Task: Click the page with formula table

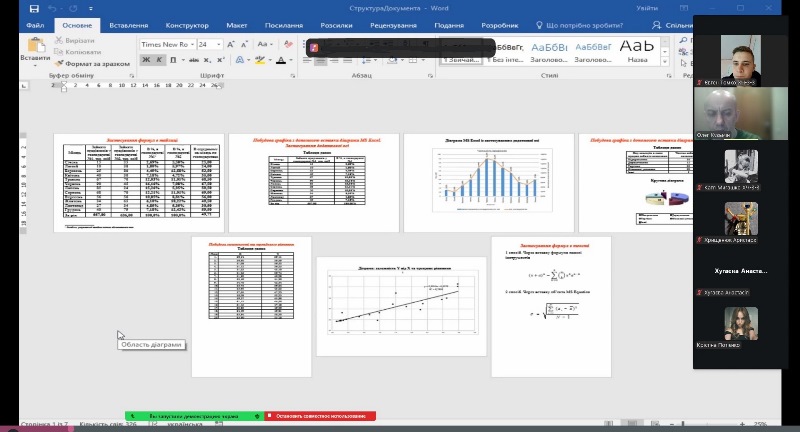Action: tap(139, 183)
